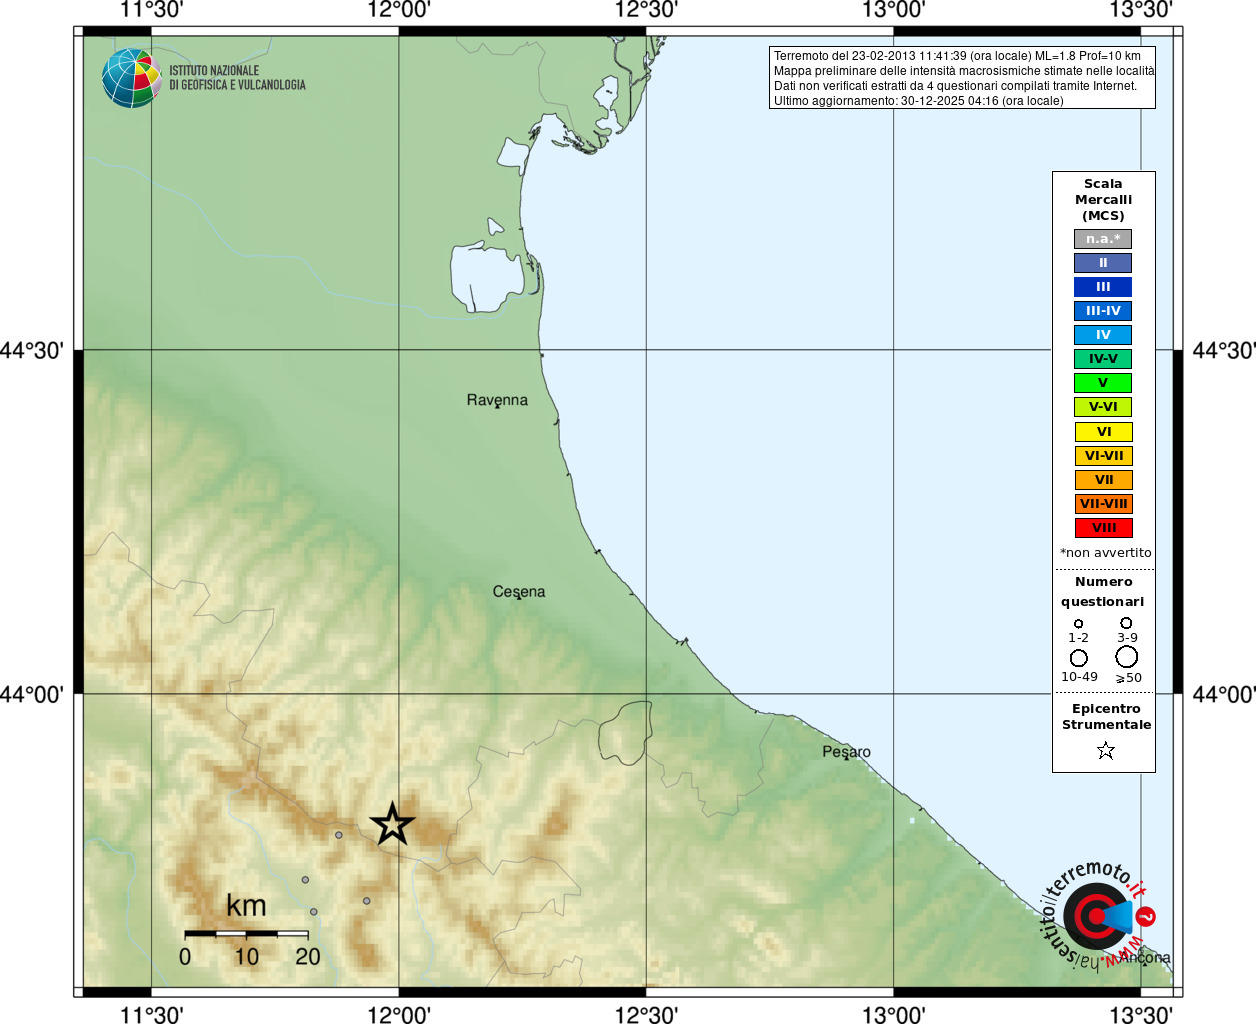Click the haisentitoilterremoto.it logo
The image size is (1256, 1024).
point(1100,915)
